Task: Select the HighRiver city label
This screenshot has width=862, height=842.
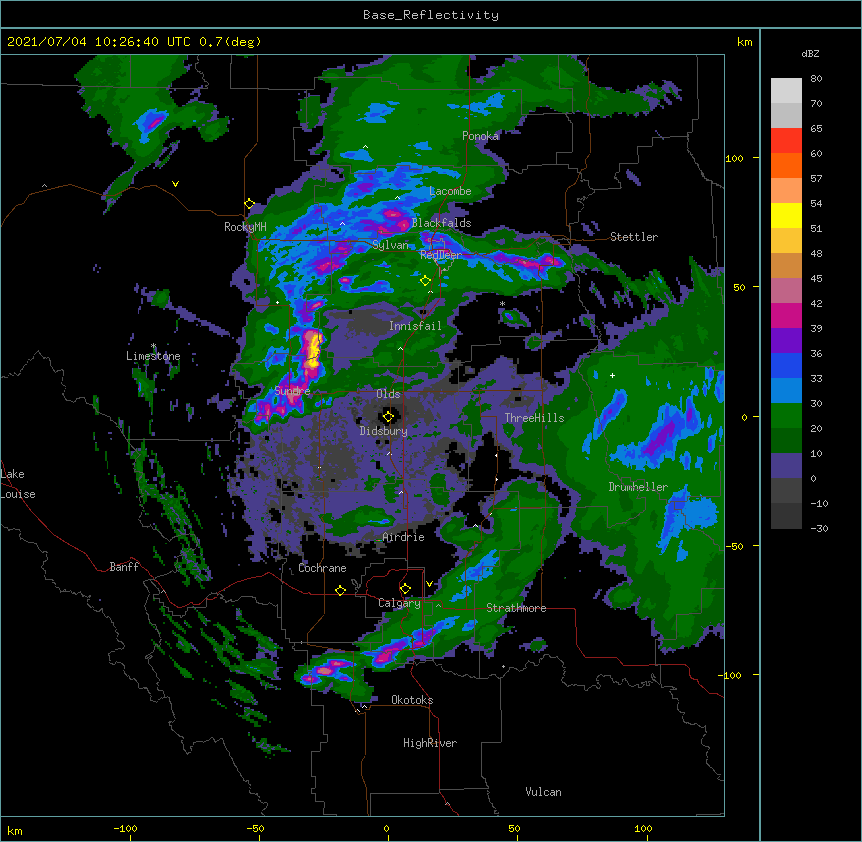Action: [x=430, y=743]
